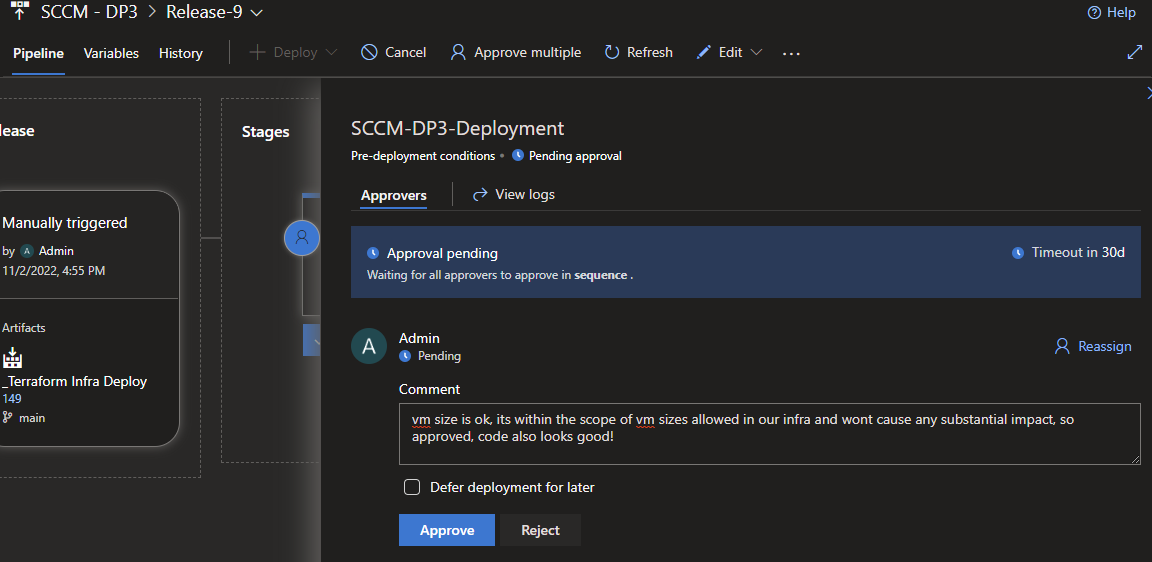
Task: Click the pre-deployment approver person icon on the stage
Action: pos(302,238)
